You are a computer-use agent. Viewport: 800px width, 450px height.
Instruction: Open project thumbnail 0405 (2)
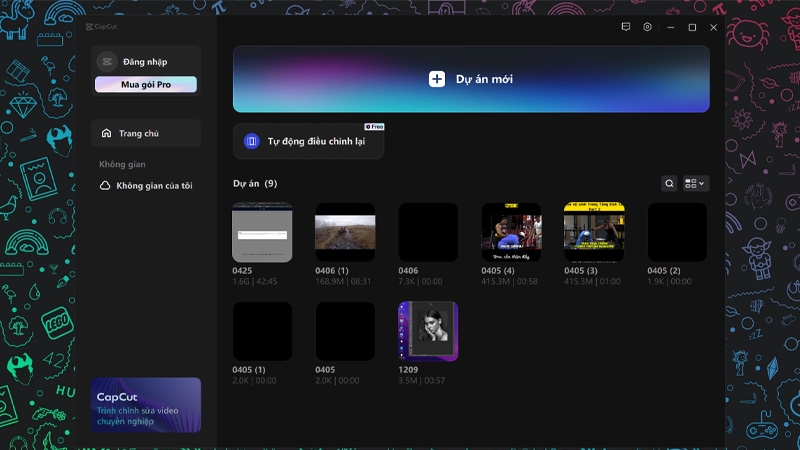(x=678, y=232)
